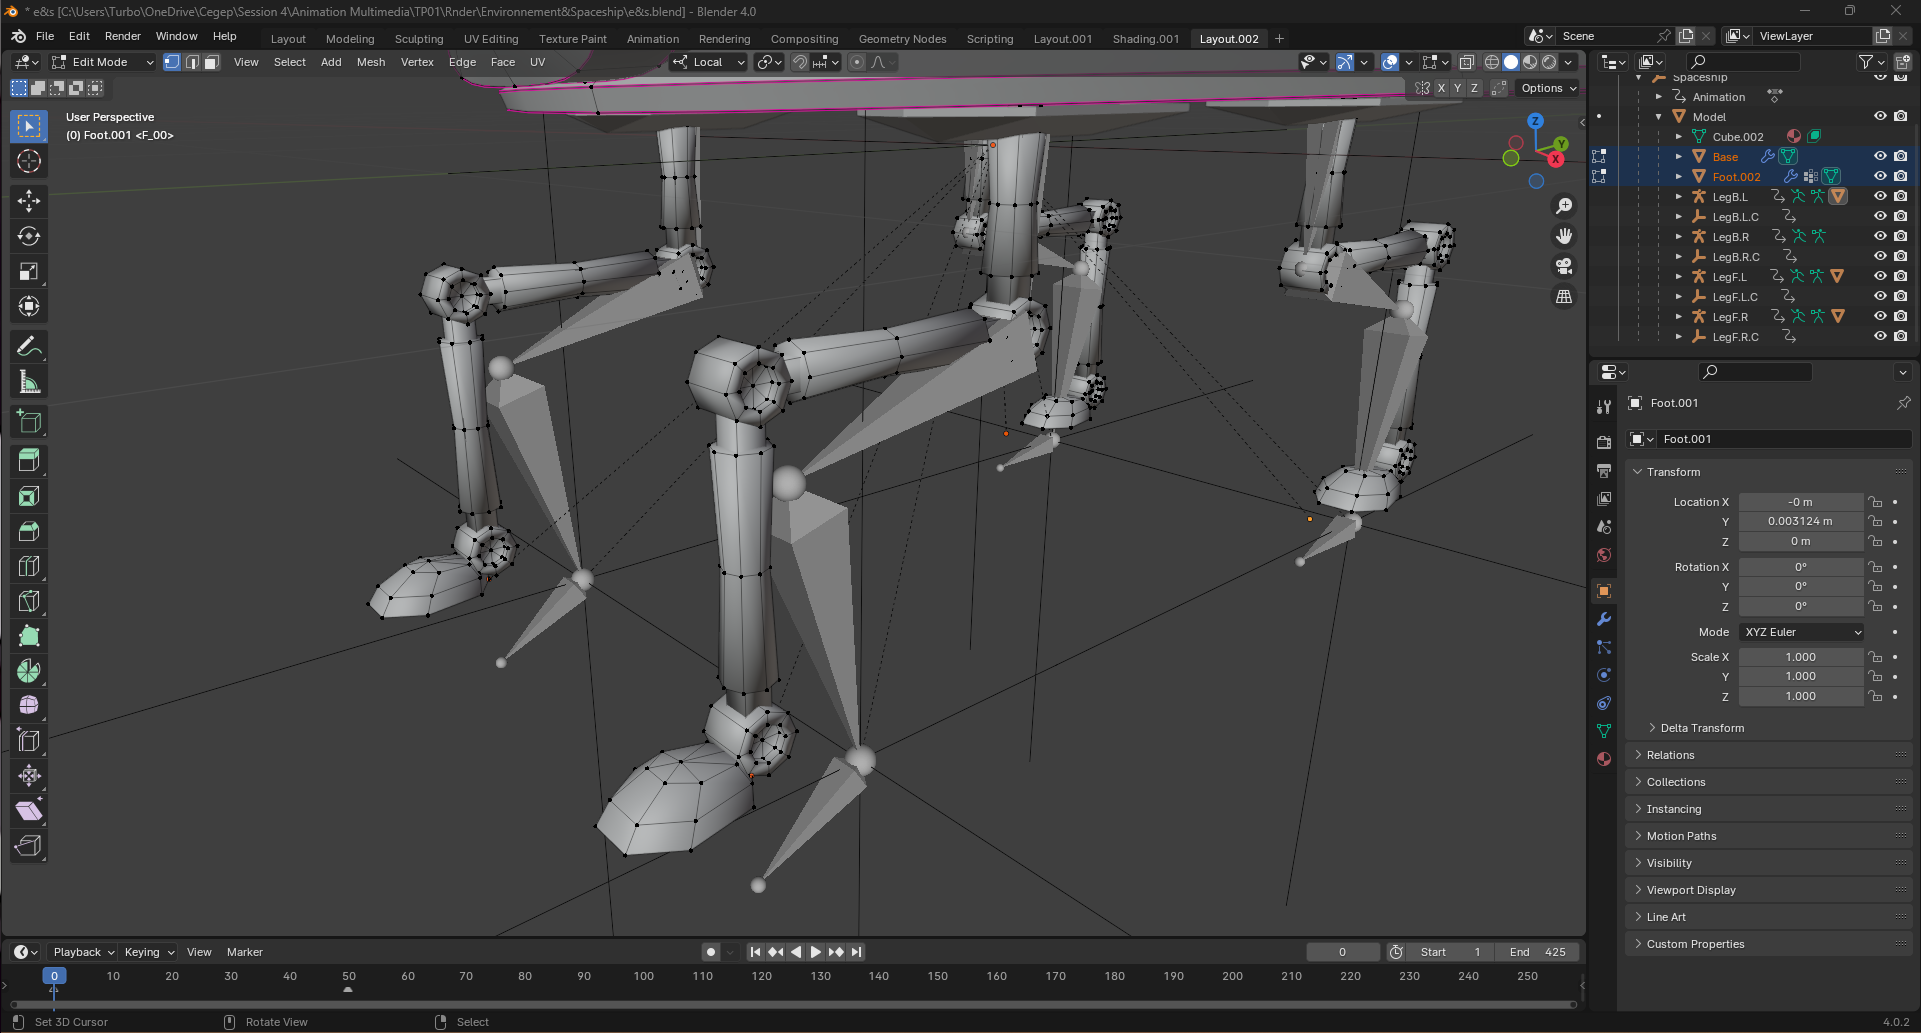Toggle X-ray display in viewport header
The image size is (1921, 1033).
[1466, 62]
